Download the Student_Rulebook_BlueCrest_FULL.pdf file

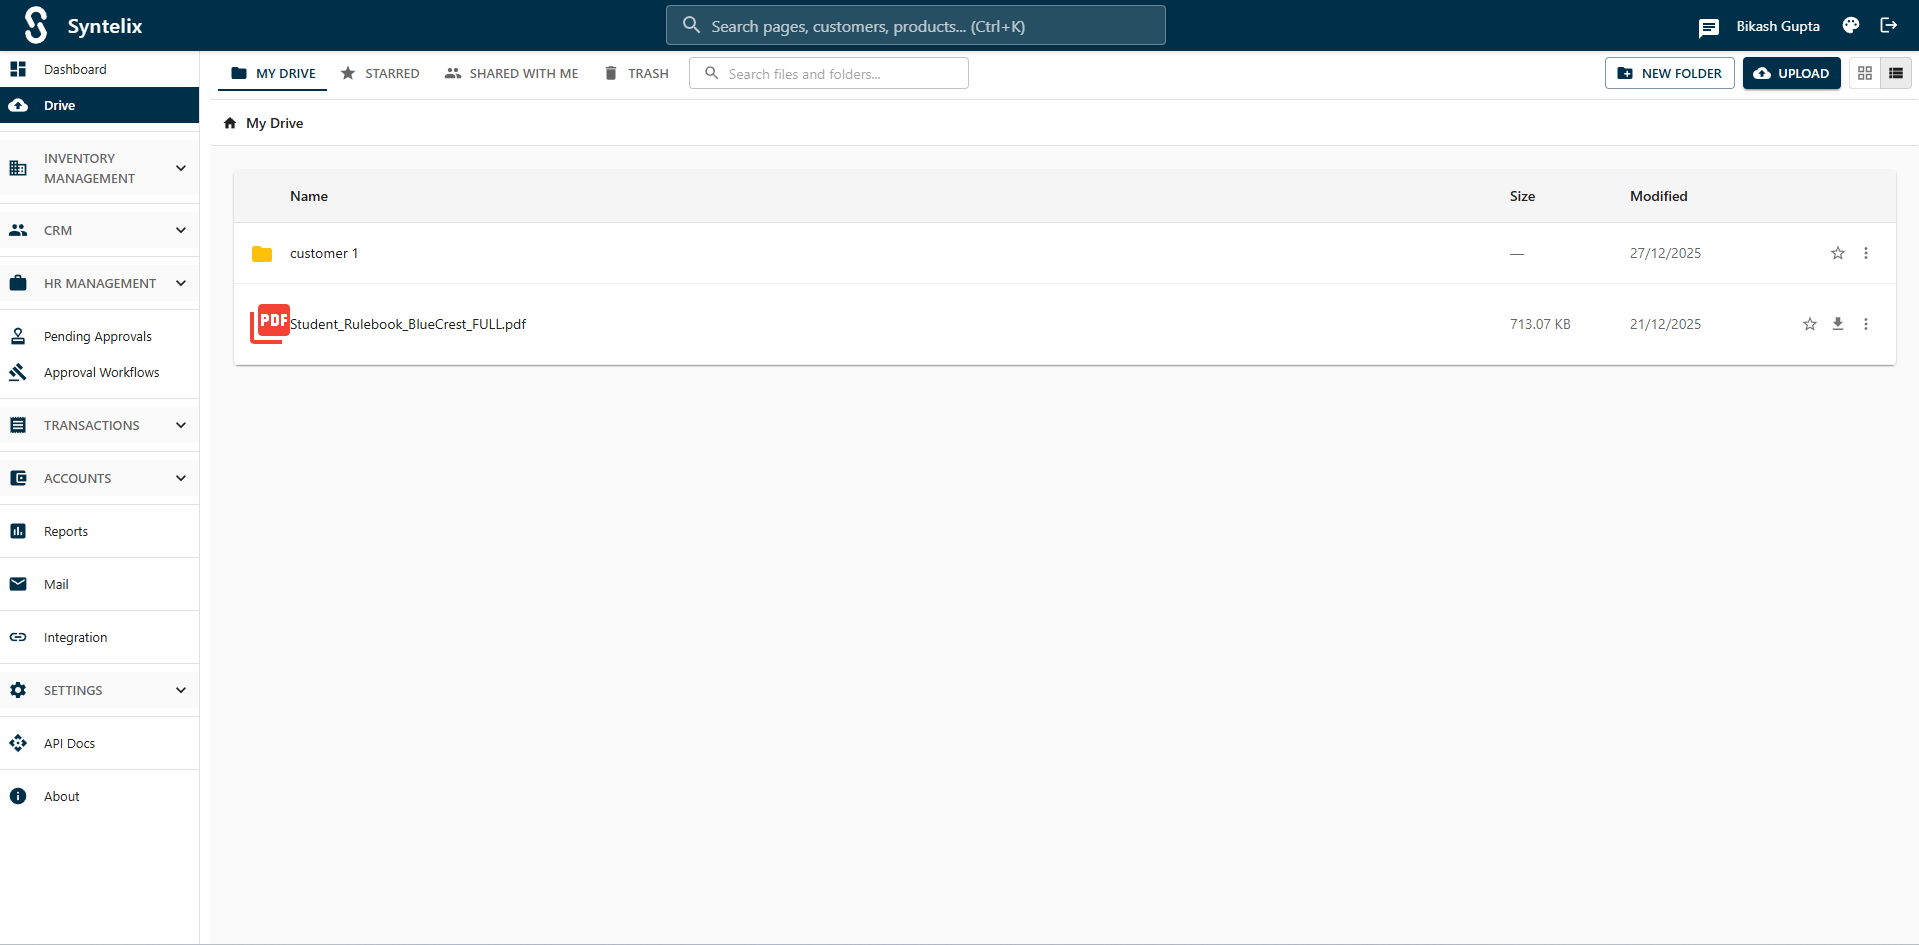1838,323
